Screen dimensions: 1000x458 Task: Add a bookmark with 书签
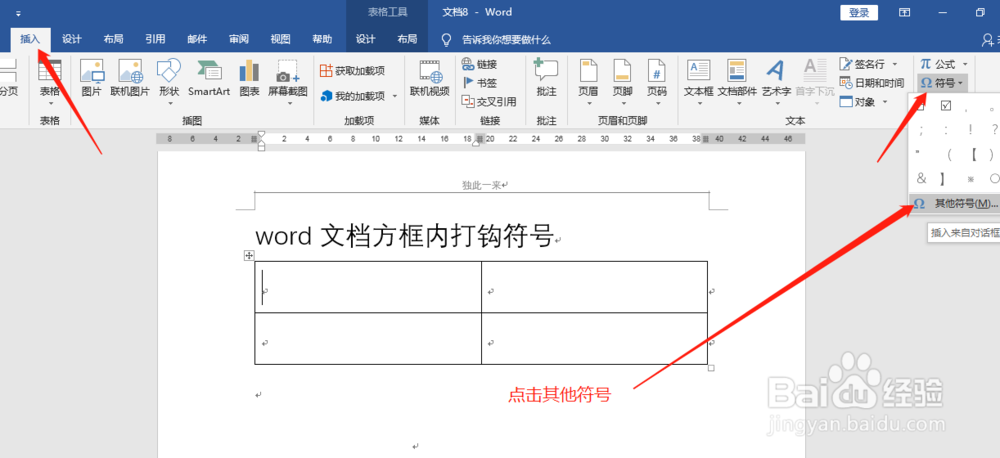(x=479, y=83)
